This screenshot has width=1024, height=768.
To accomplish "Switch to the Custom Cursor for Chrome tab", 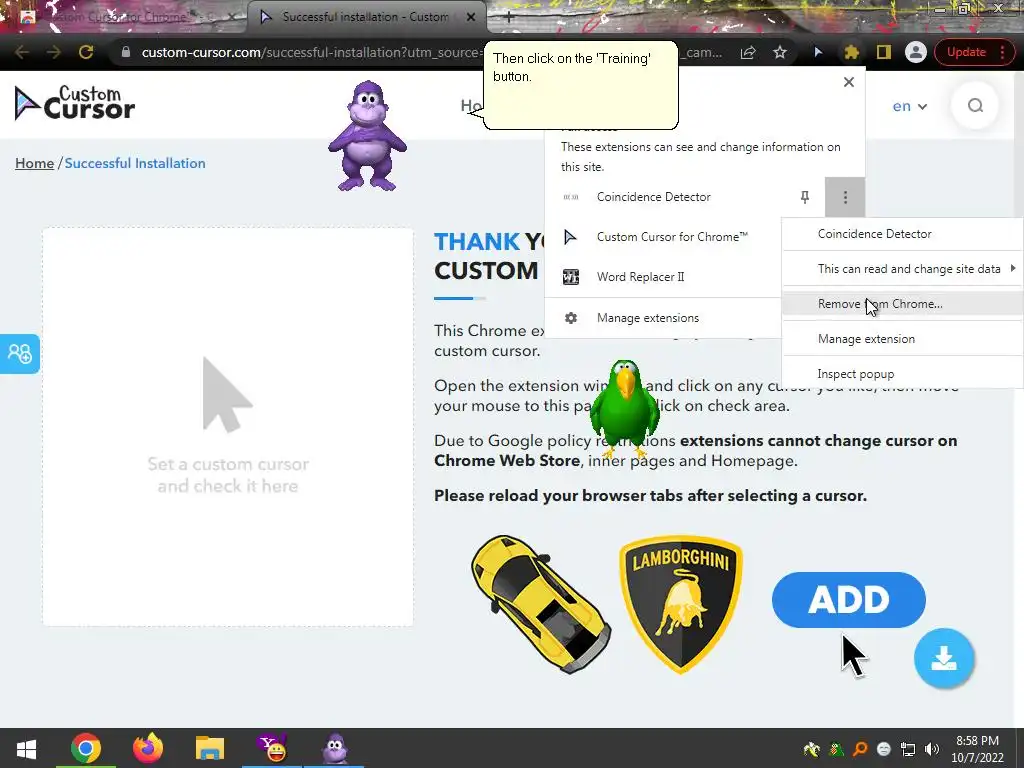I will 124,17.
